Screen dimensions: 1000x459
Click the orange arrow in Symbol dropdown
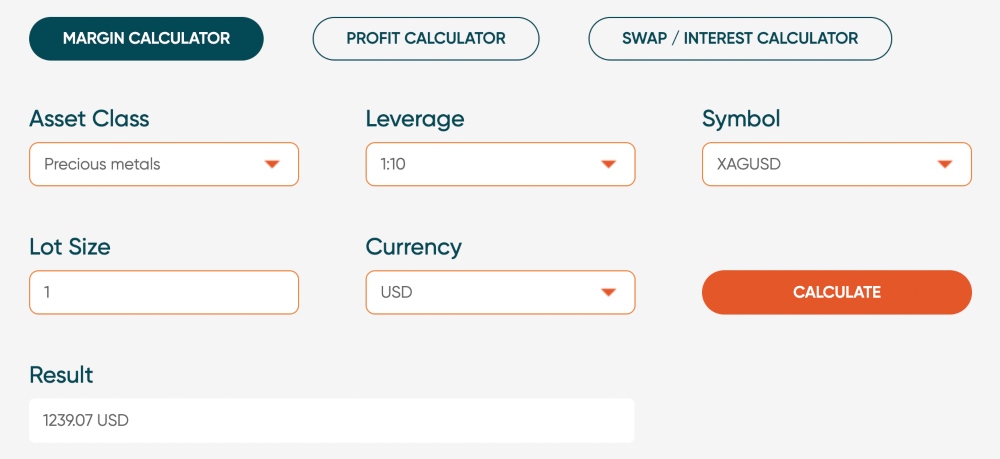point(945,165)
